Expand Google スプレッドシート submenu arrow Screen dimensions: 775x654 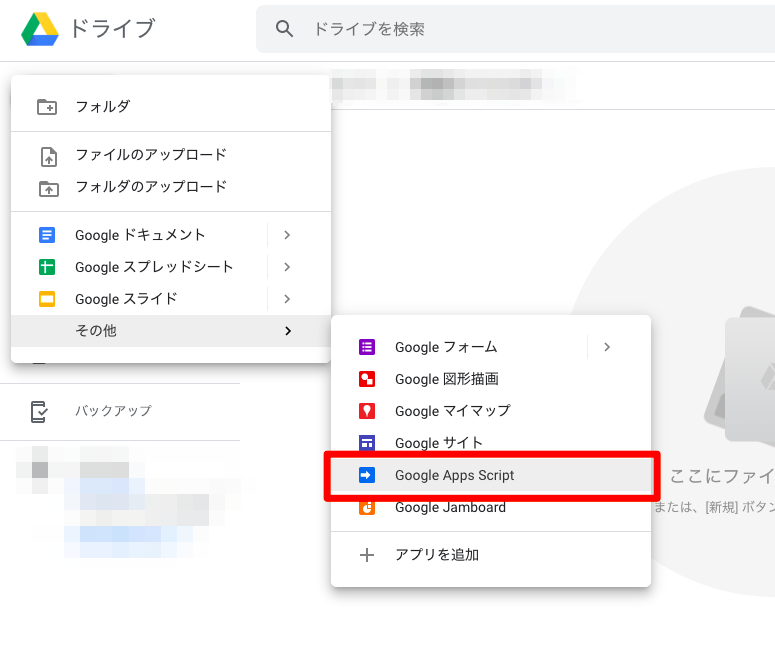click(x=287, y=267)
